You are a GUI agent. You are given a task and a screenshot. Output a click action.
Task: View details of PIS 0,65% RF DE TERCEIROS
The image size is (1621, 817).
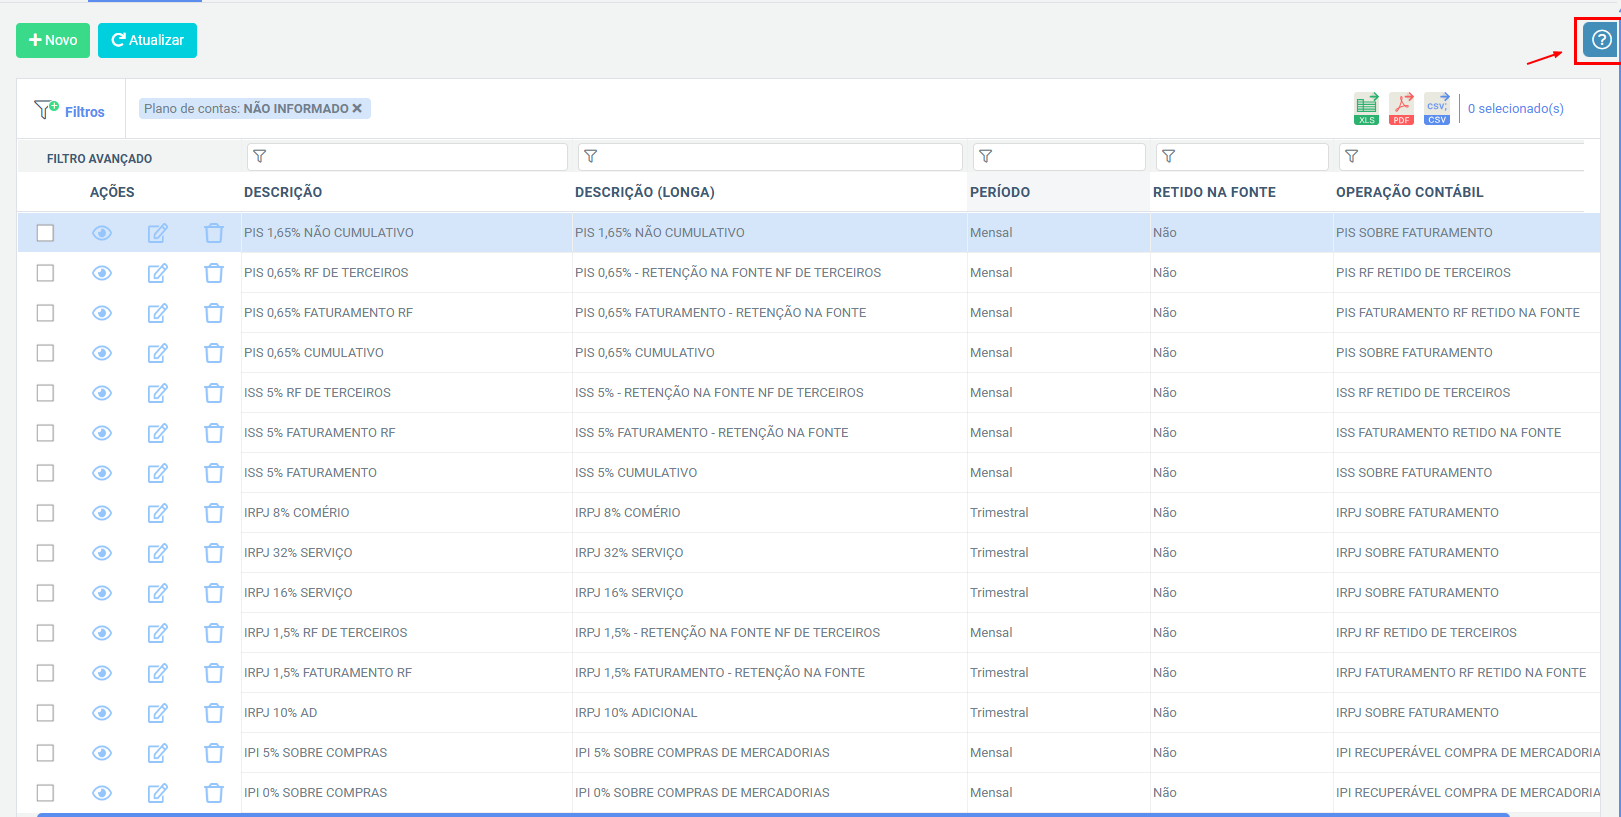click(x=102, y=273)
